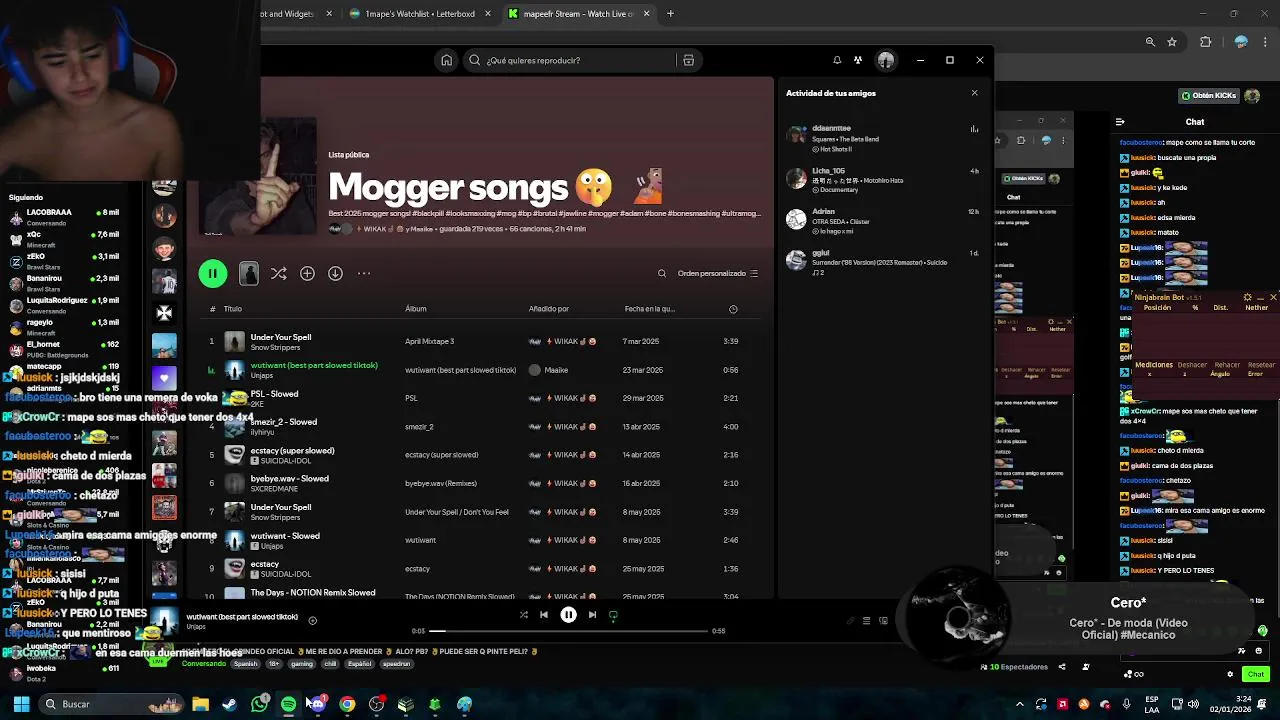Close the Actividad de tus amigos panel
The height and width of the screenshot is (720, 1280).
pos(975,93)
